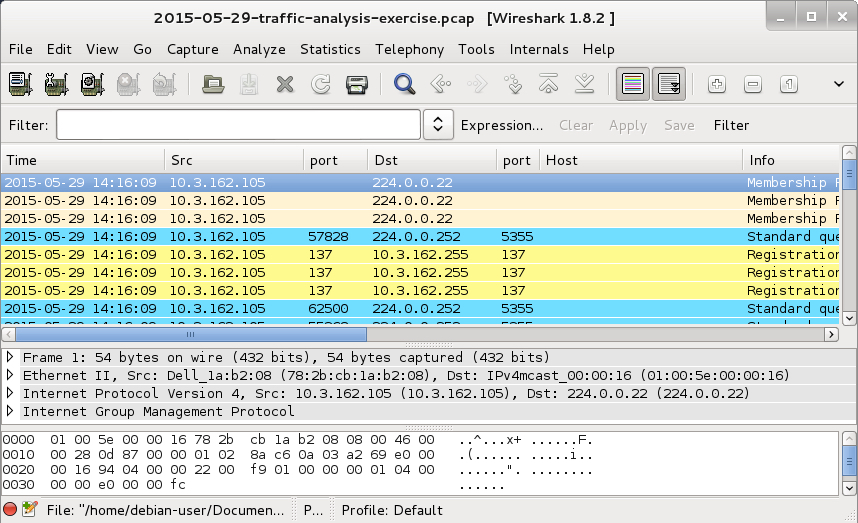Open the File menu
The width and height of the screenshot is (858, 523).
pyautogui.click(x=21, y=49)
